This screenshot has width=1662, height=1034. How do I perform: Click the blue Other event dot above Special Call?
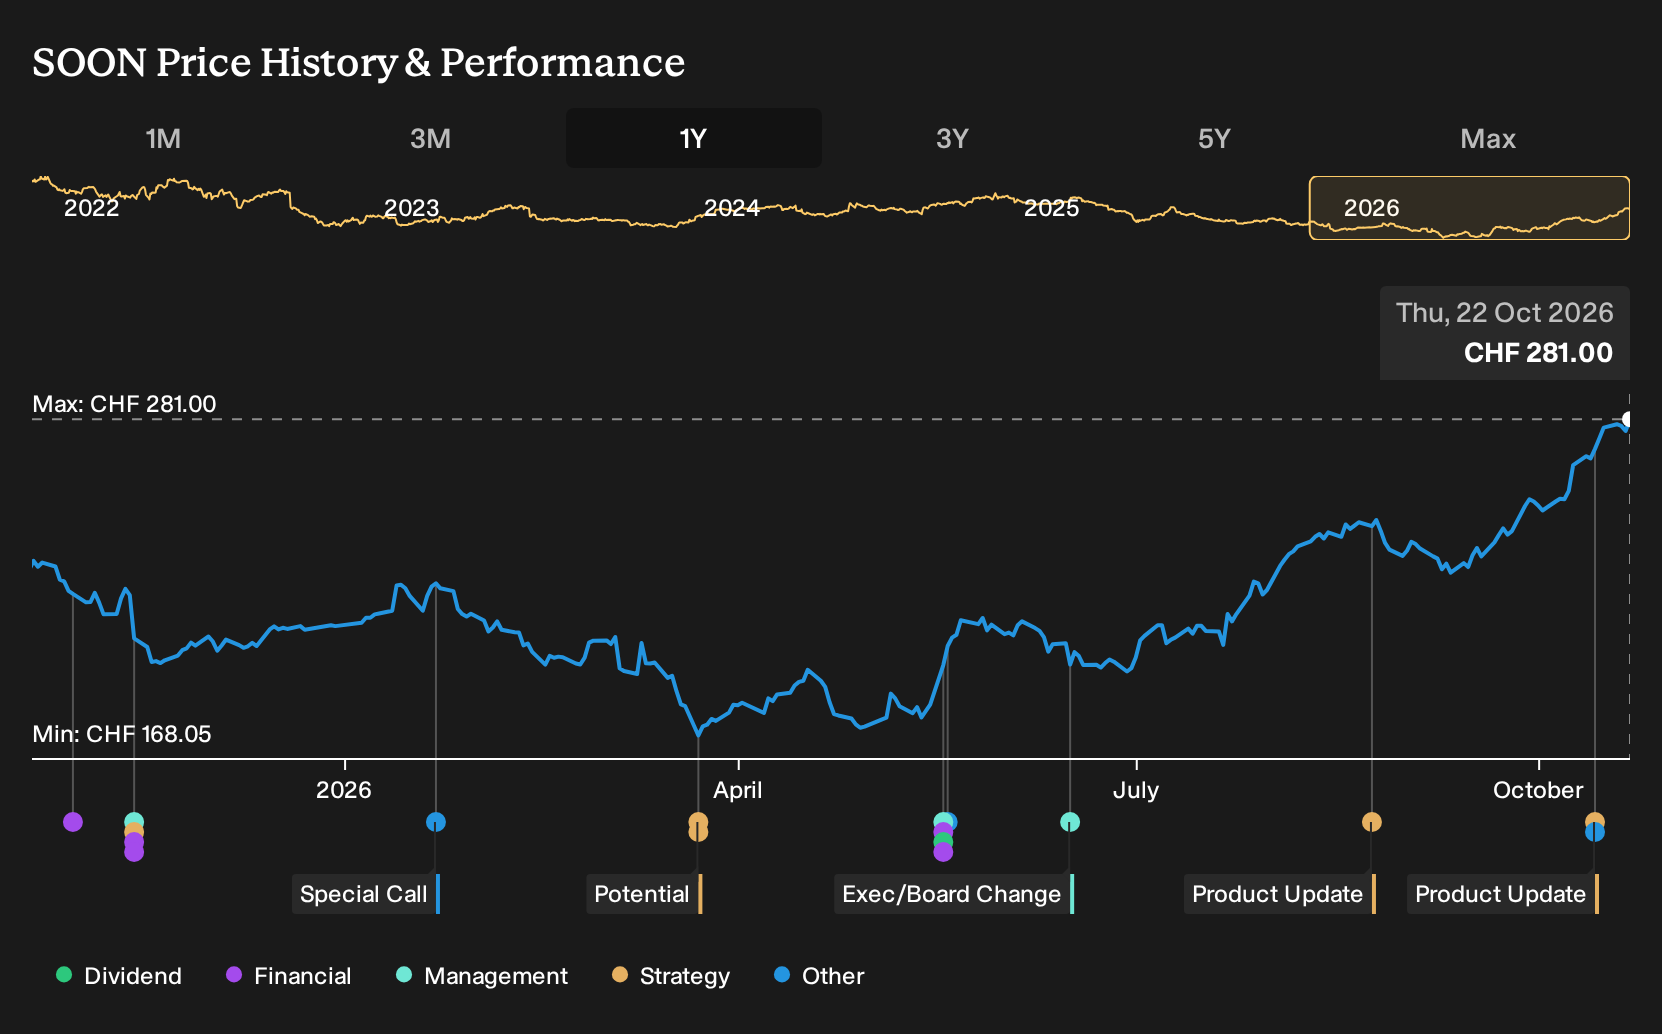(x=436, y=822)
